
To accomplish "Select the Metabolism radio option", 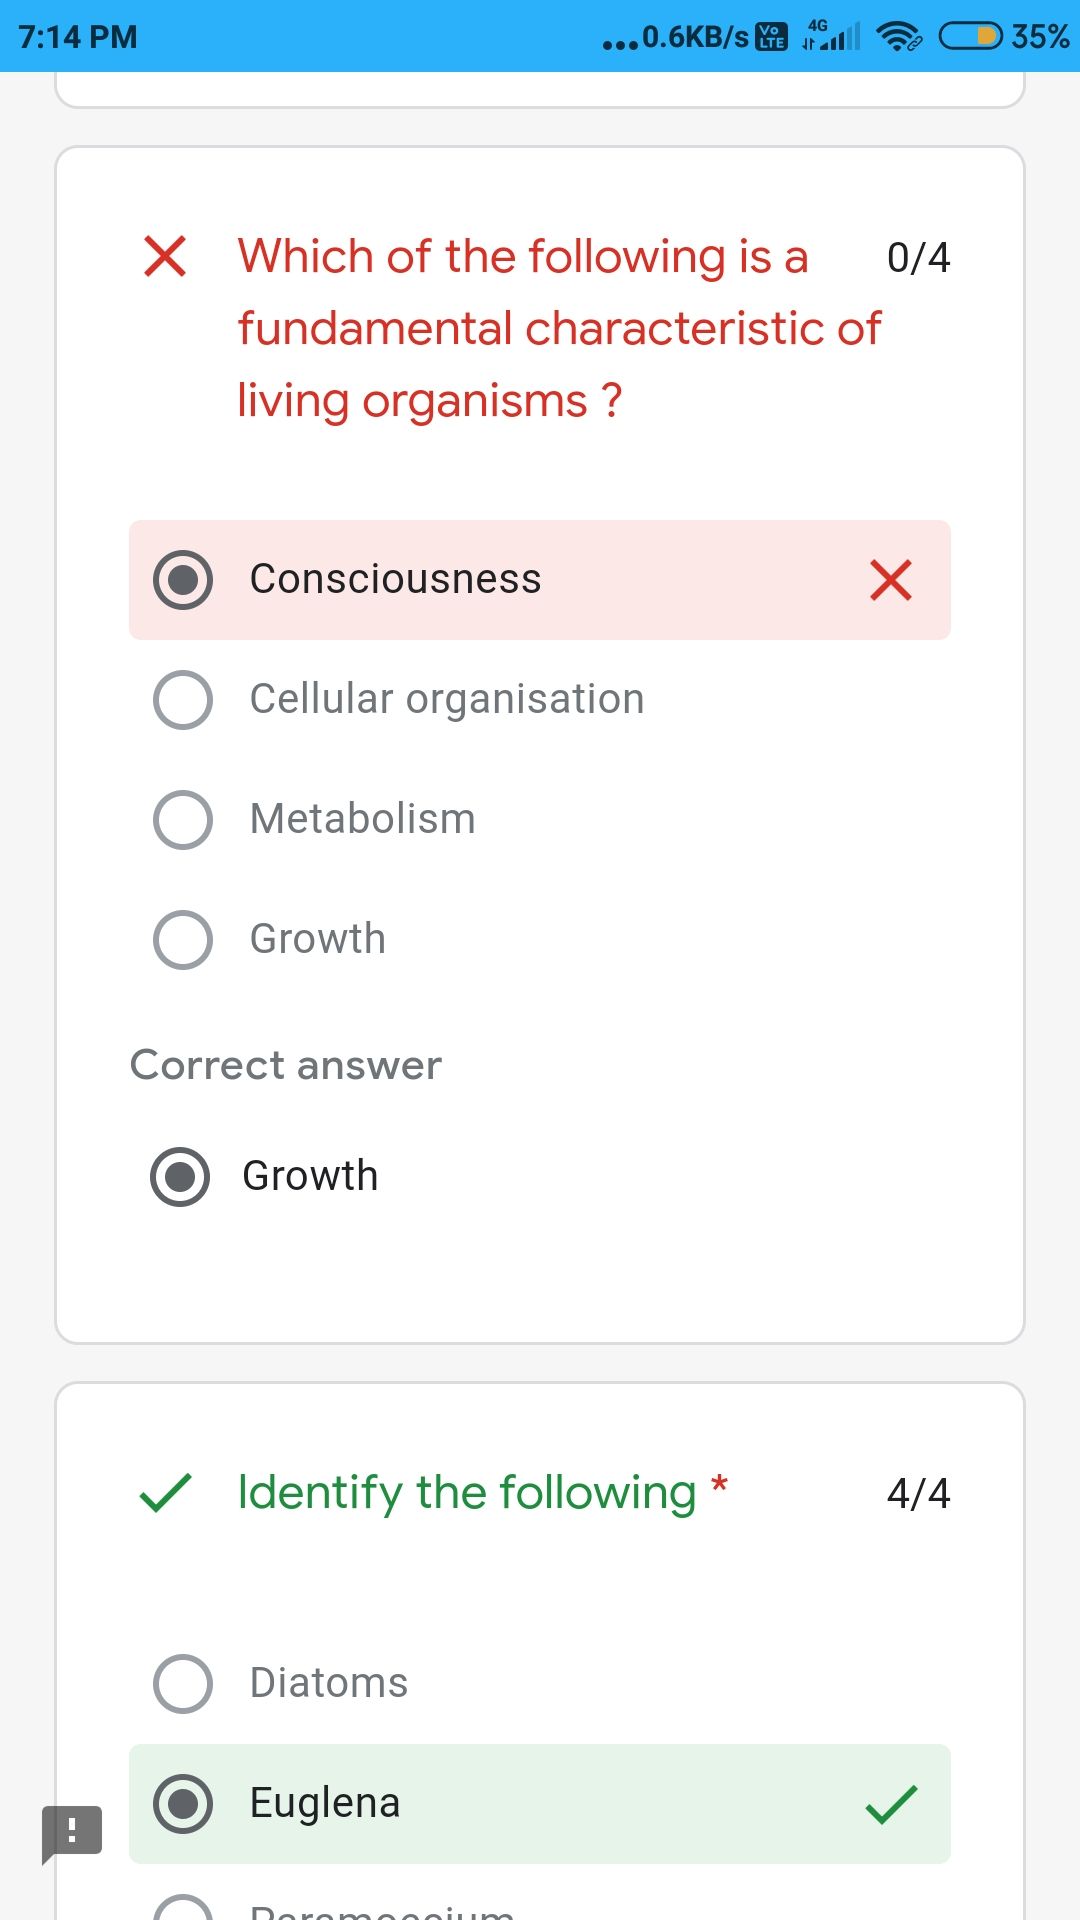I will pyautogui.click(x=540, y=820).
